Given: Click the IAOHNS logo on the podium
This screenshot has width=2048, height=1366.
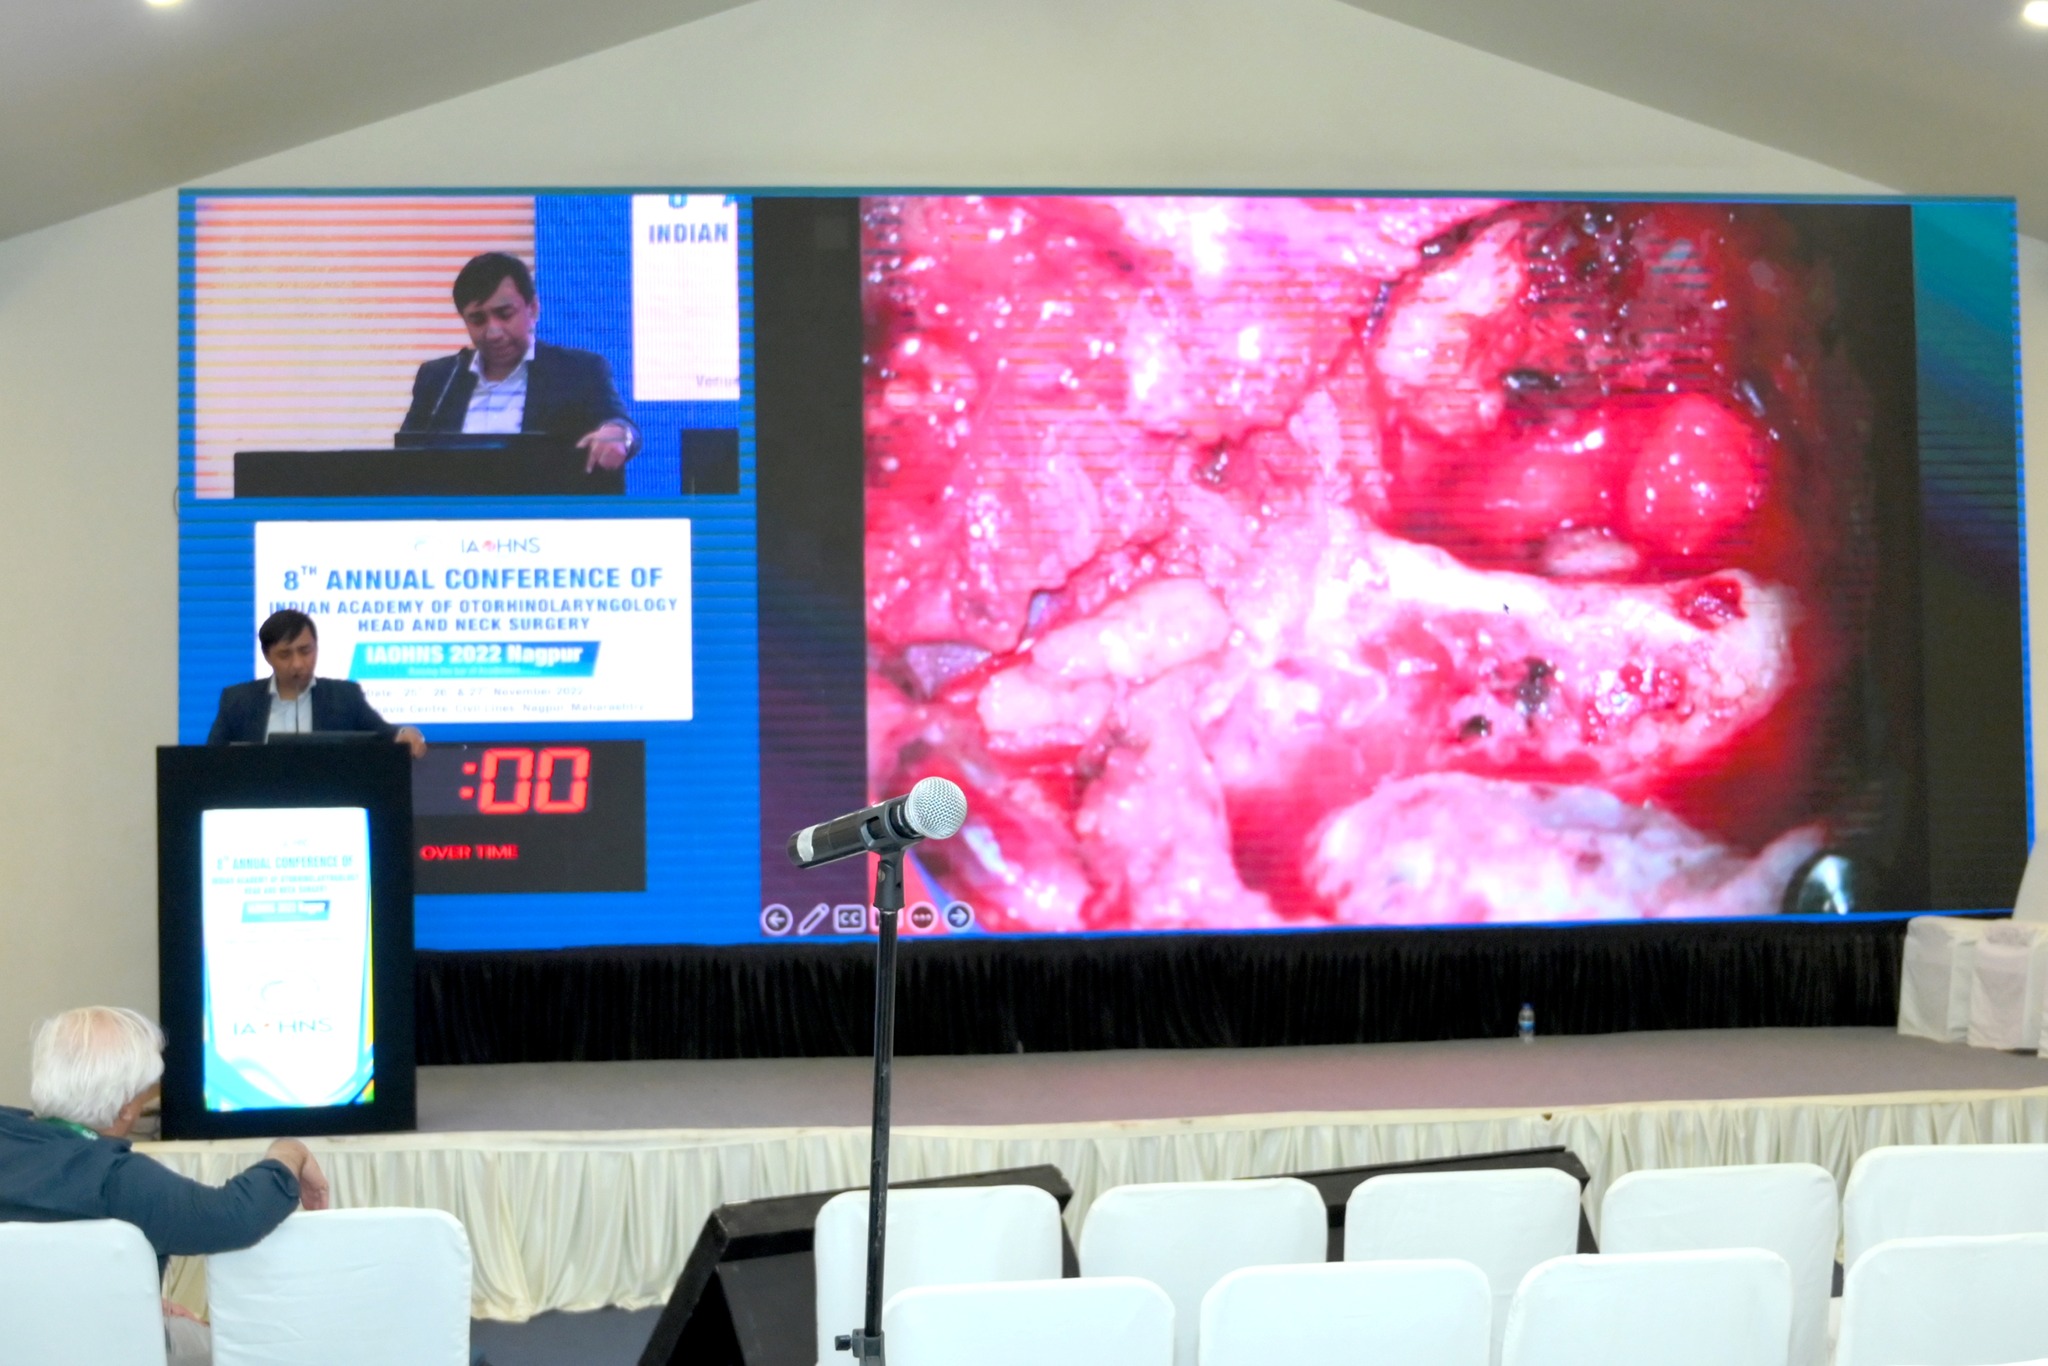Looking at the screenshot, I should click(281, 1027).
